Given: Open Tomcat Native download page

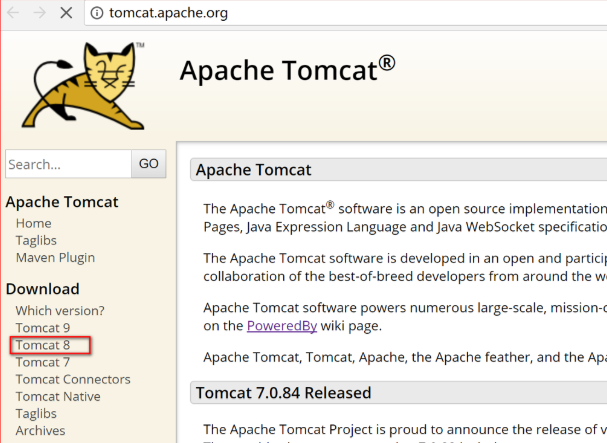Looking at the screenshot, I should [x=58, y=396].
